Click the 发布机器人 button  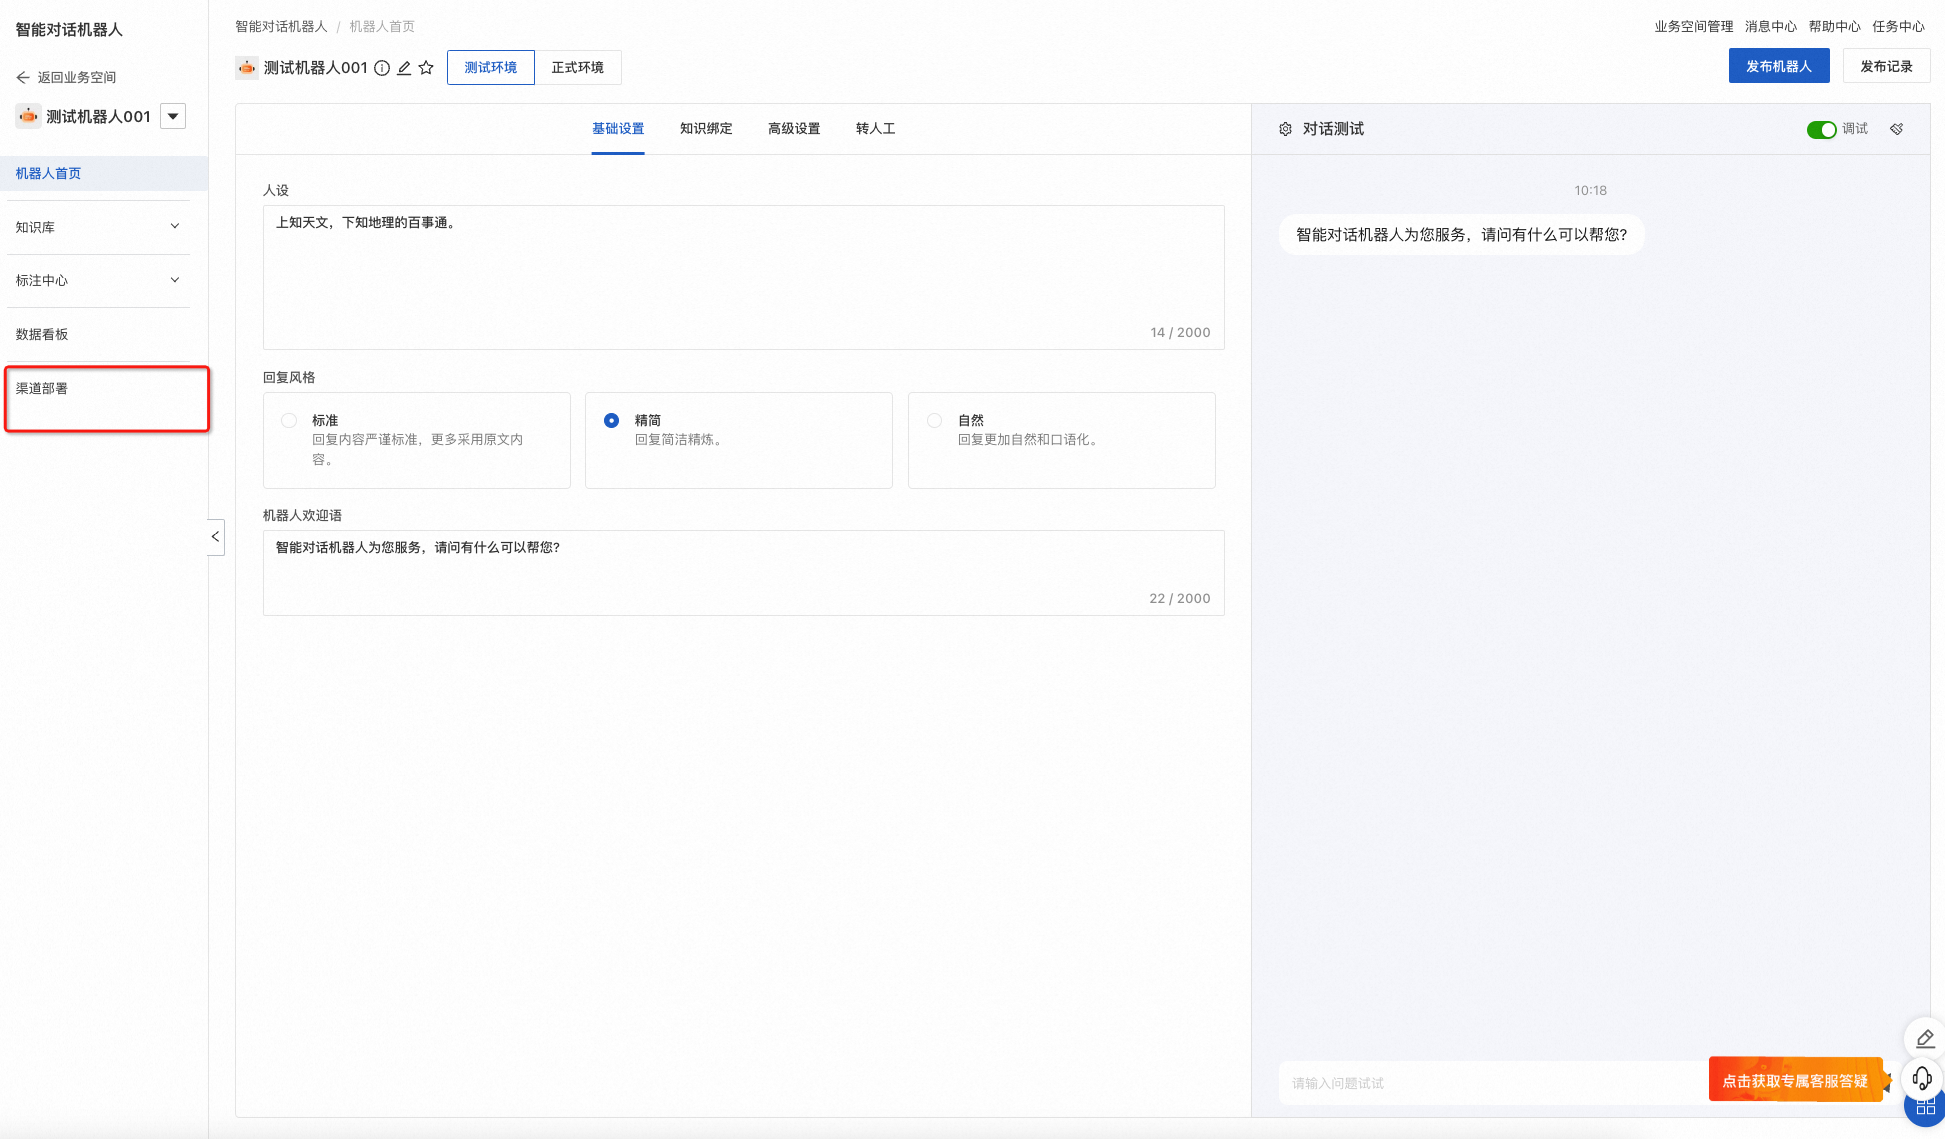tap(1779, 66)
